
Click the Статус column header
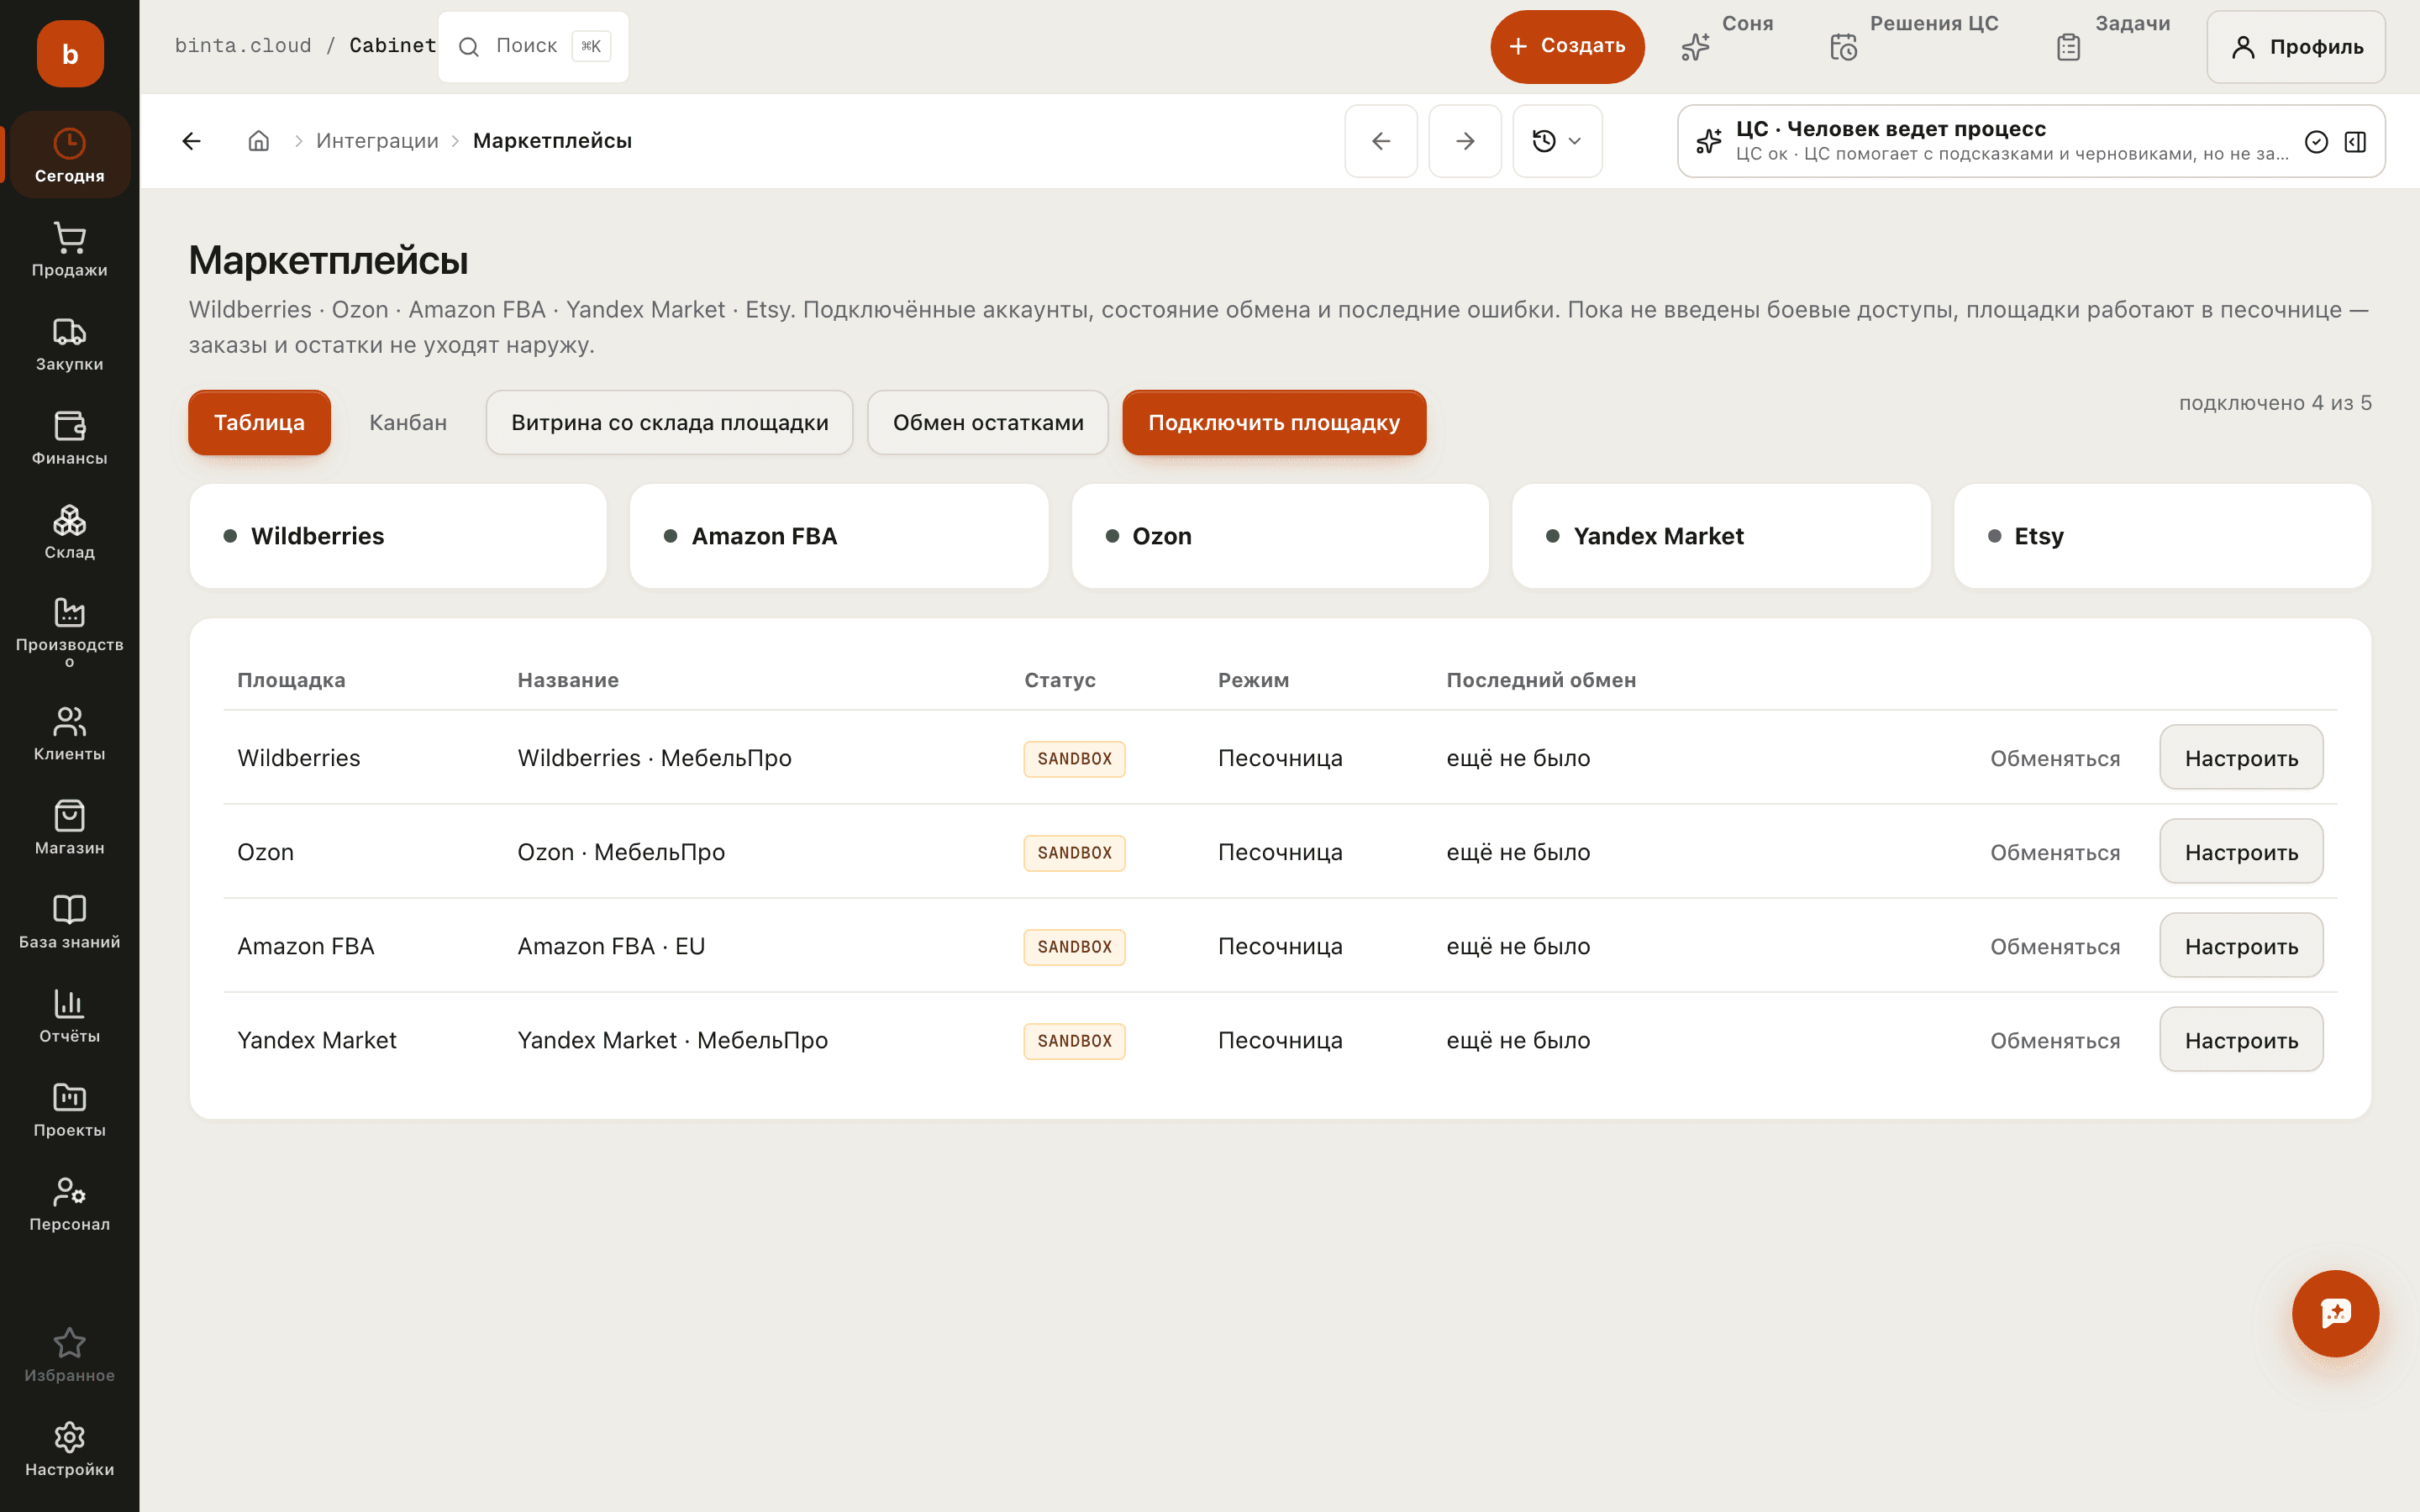pyautogui.click(x=1060, y=680)
